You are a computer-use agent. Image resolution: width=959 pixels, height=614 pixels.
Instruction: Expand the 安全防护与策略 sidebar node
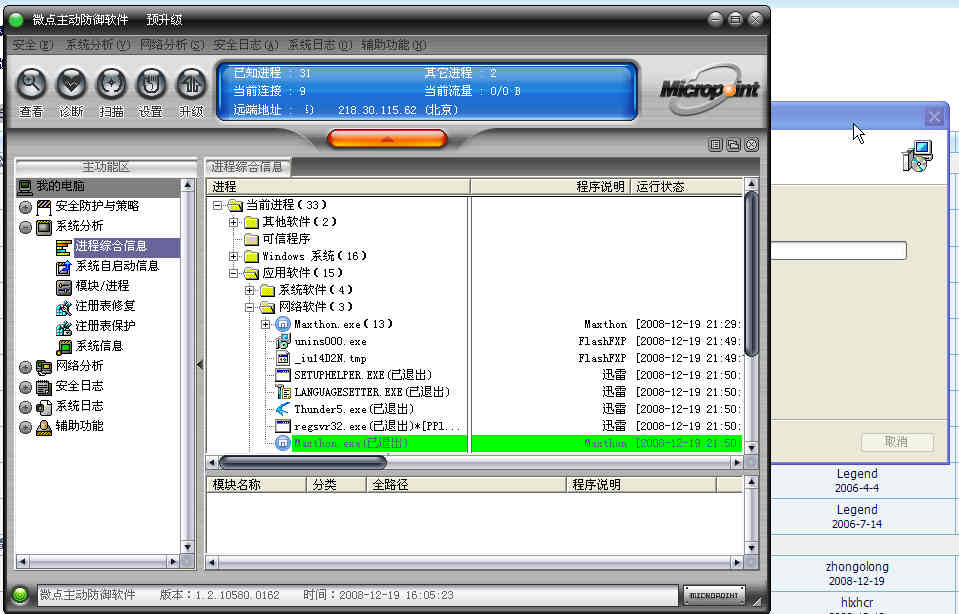(x=25, y=207)
